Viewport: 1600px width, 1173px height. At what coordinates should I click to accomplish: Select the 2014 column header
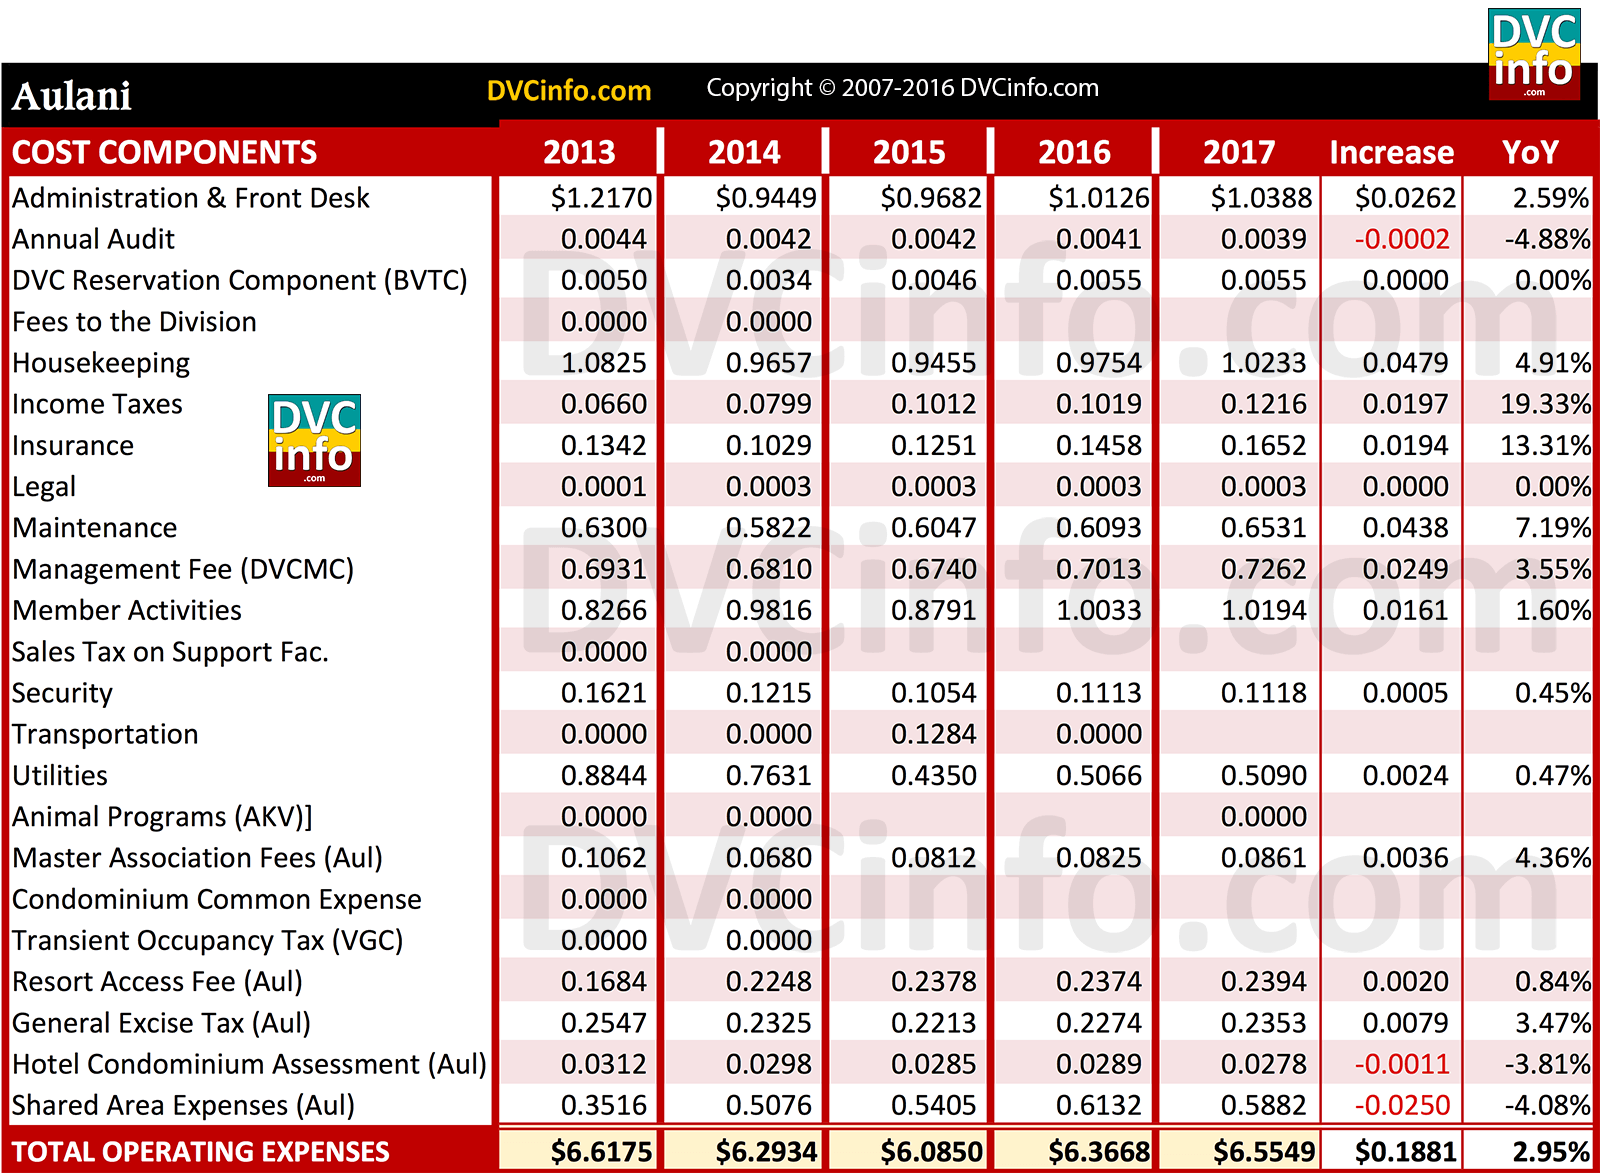744,152
